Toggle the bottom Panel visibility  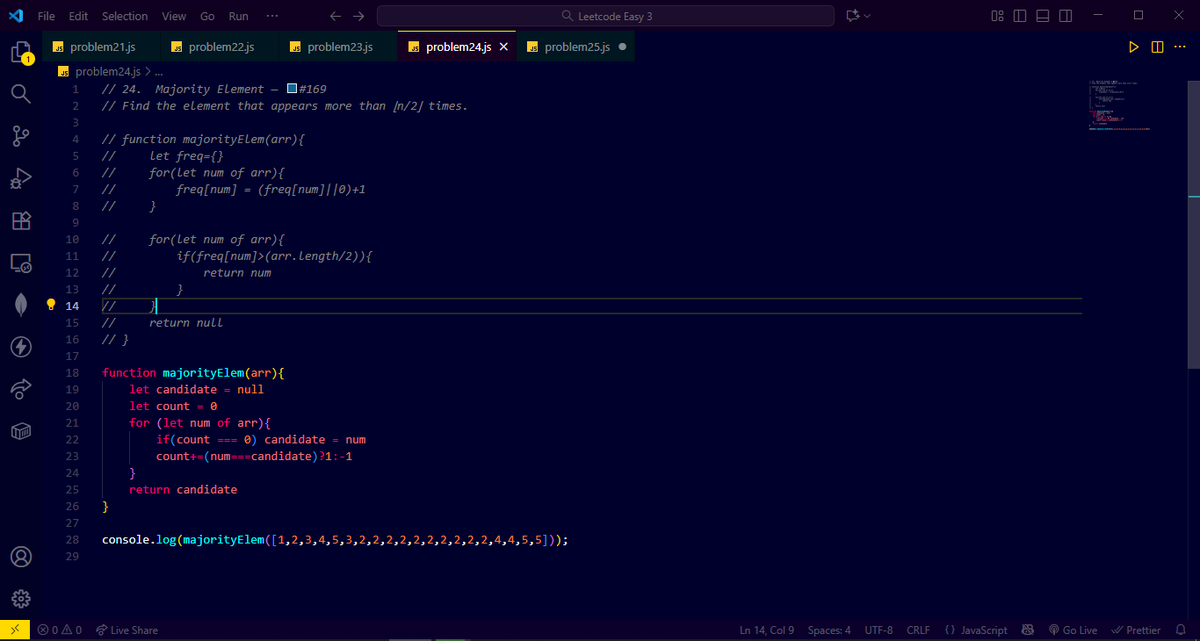(1043, 16)
